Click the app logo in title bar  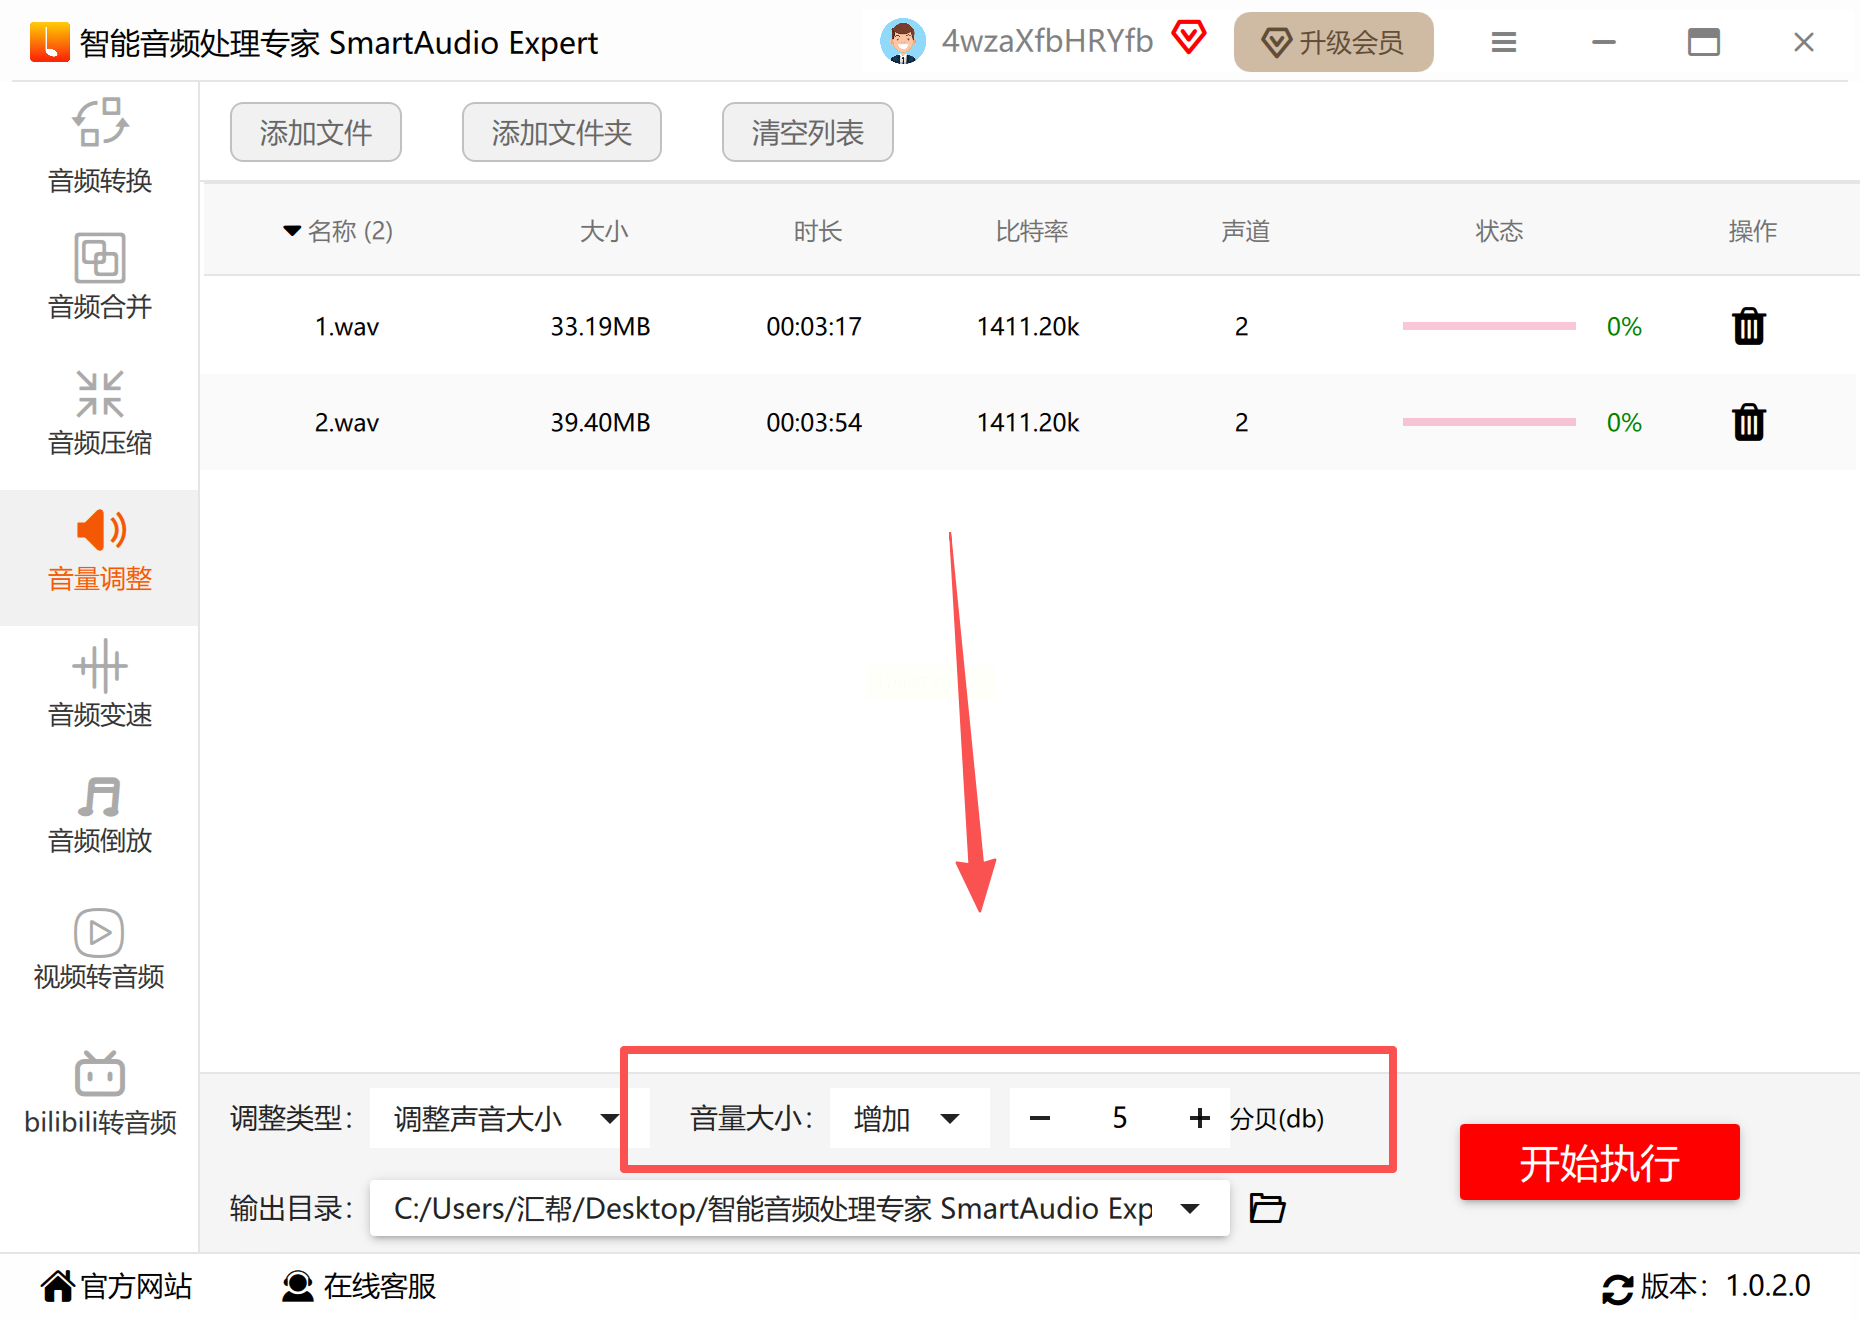point(50,42)
